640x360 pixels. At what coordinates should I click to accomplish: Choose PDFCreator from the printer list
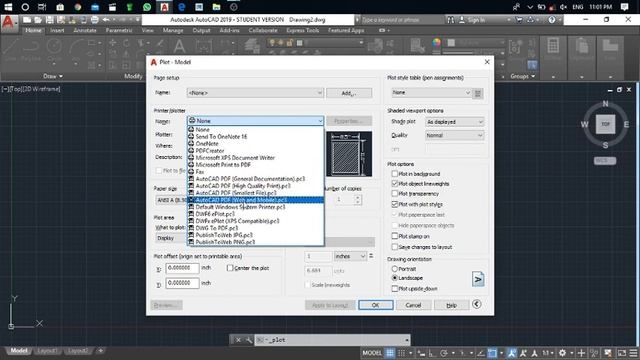(256, 151)
